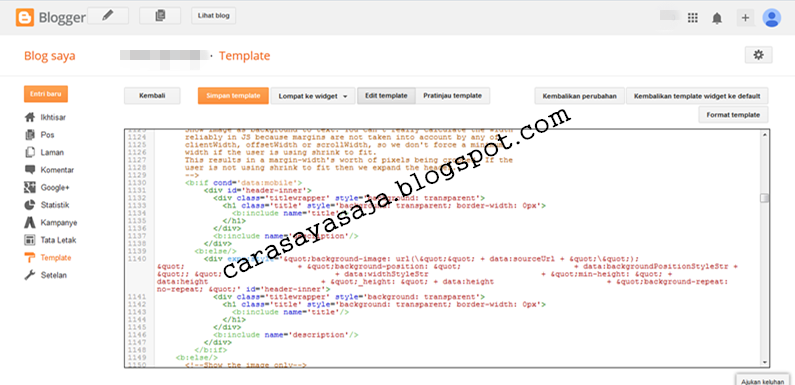Open the notifications bell icon
Screen dimensions: 795x385
coord(717,18)
